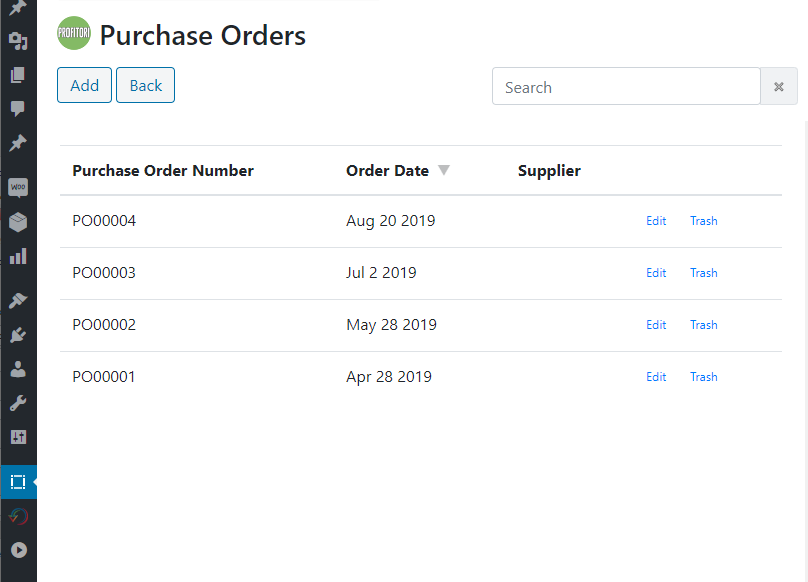Open the Pages icon in sidebar

18,75
